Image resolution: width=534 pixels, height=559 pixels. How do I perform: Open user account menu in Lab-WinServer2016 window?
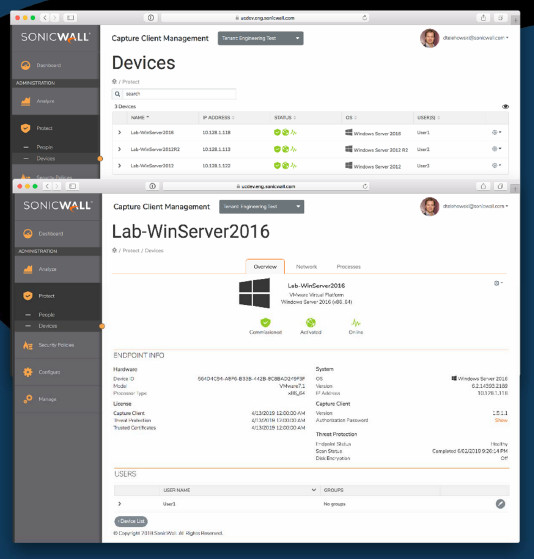tap(475, 206)
